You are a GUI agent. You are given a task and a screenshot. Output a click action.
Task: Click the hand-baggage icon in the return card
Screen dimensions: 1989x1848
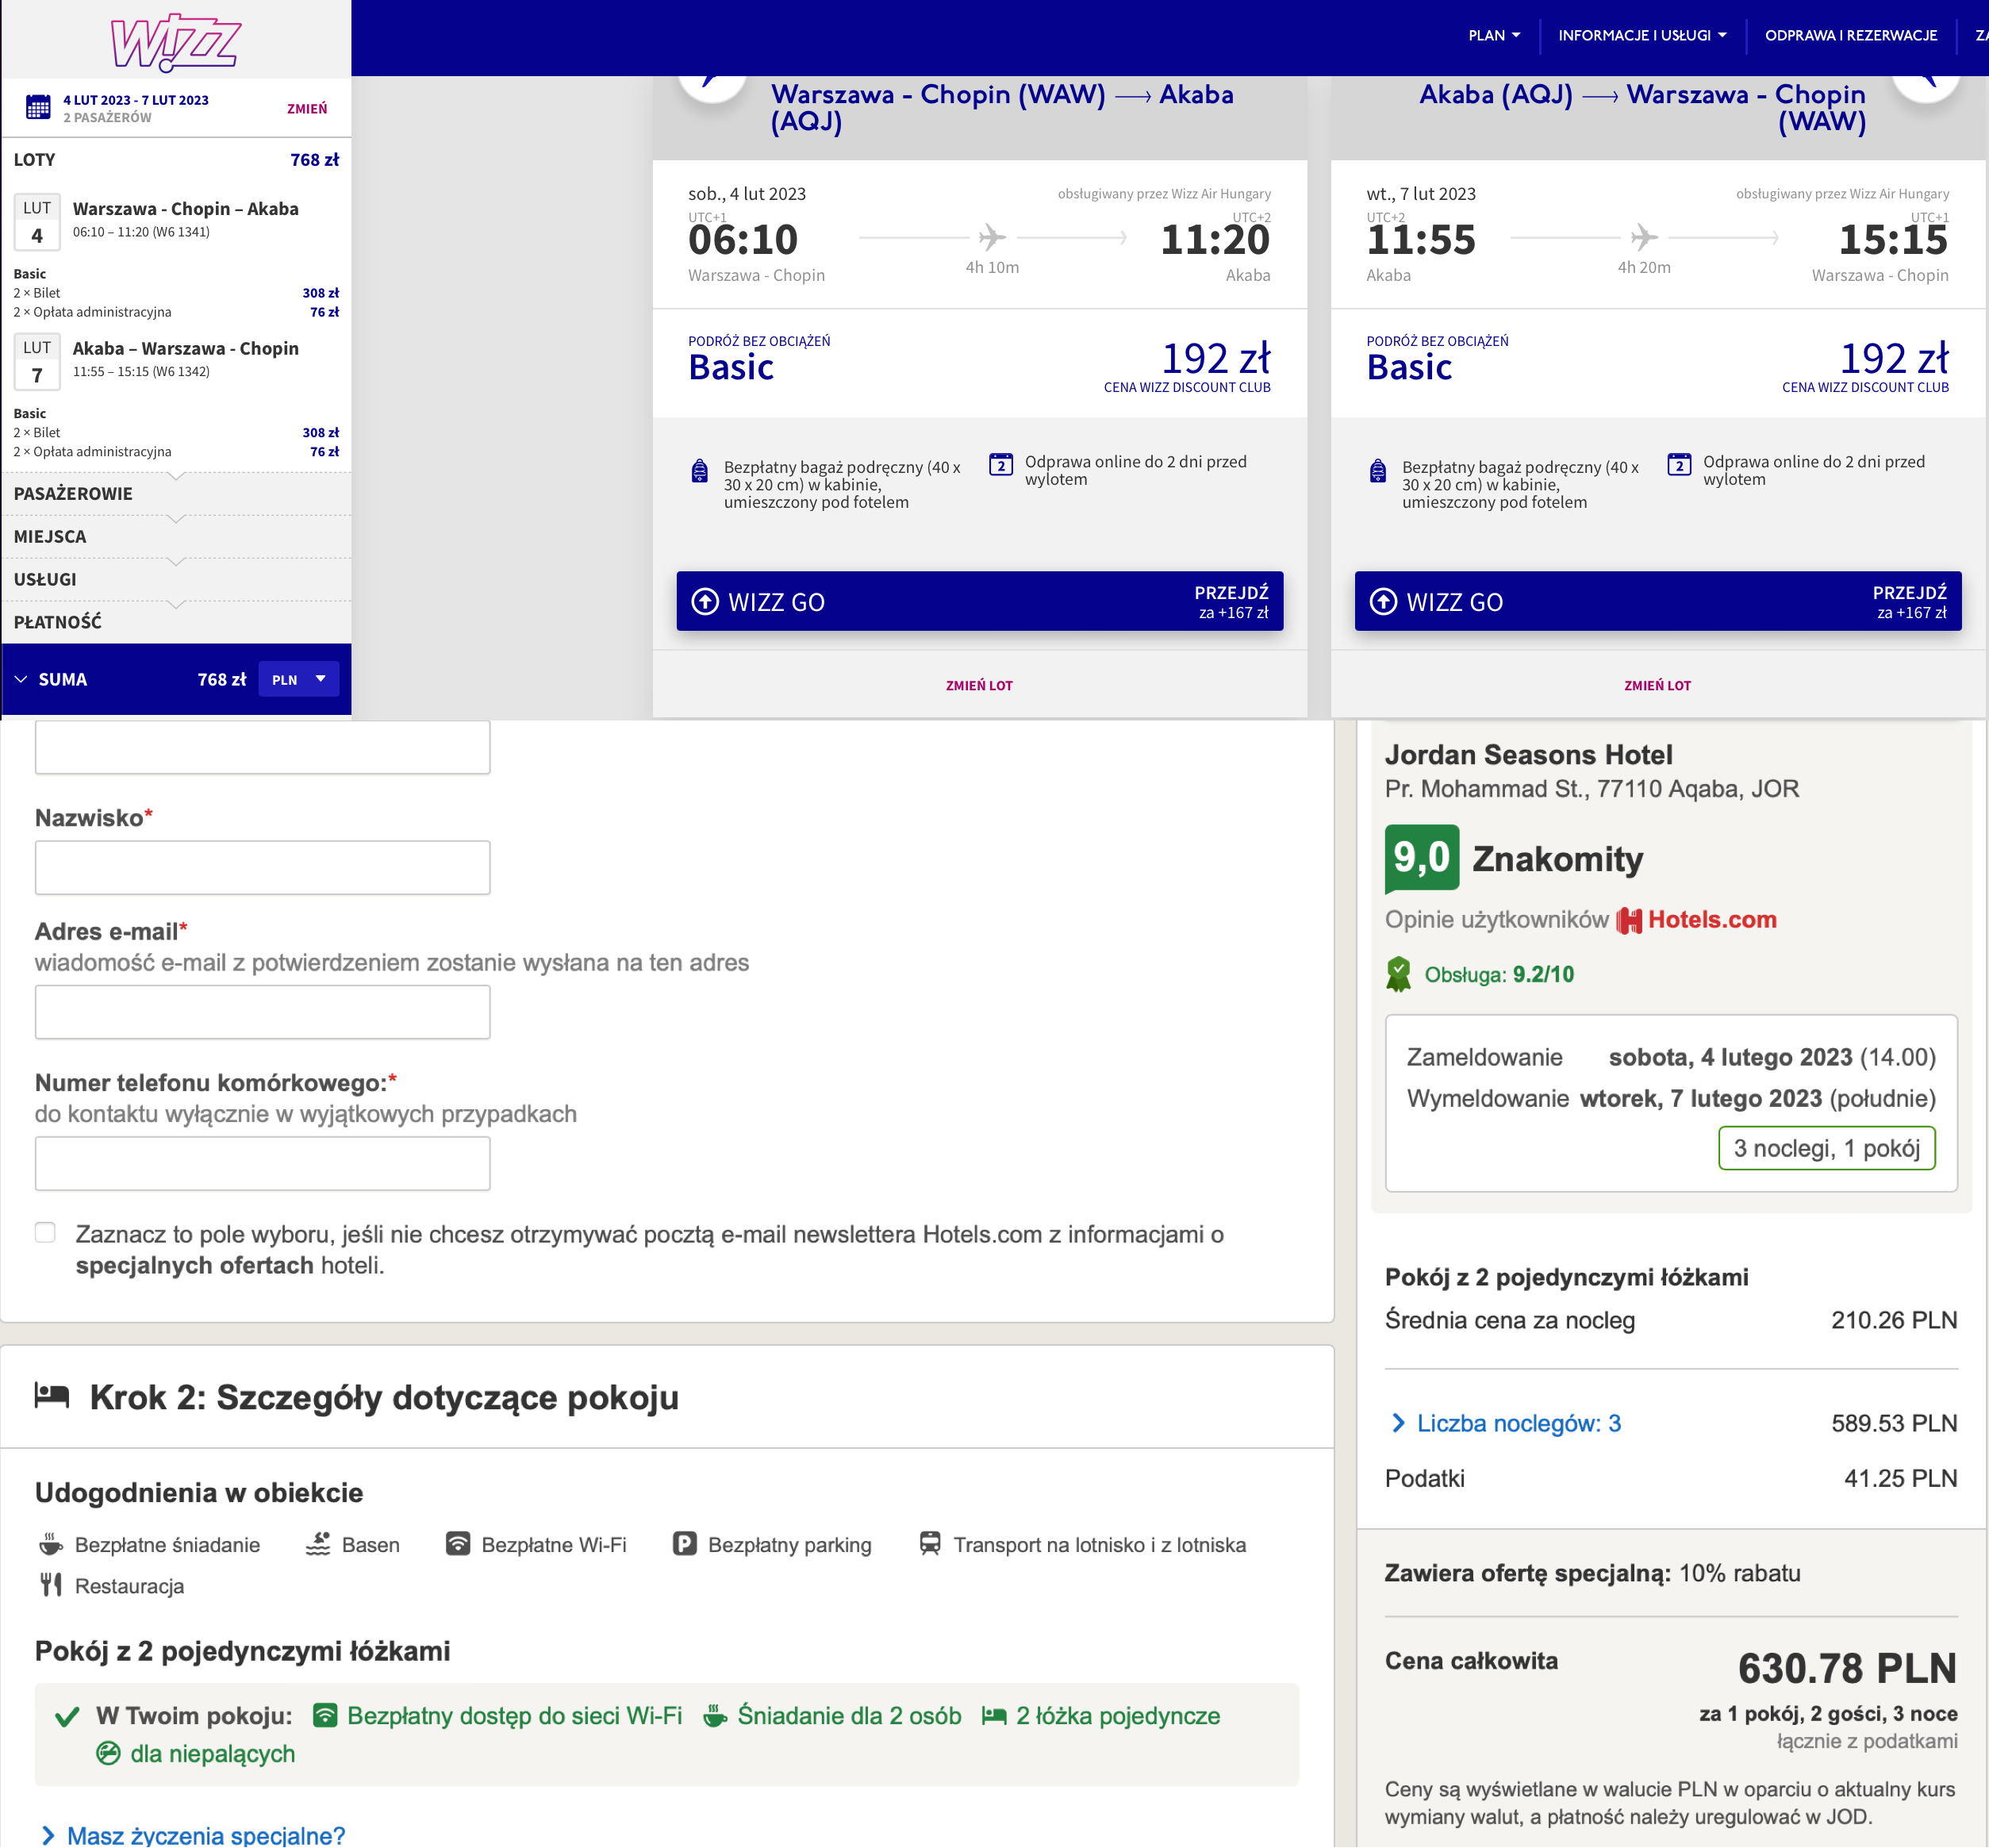tap(1378, 471)
